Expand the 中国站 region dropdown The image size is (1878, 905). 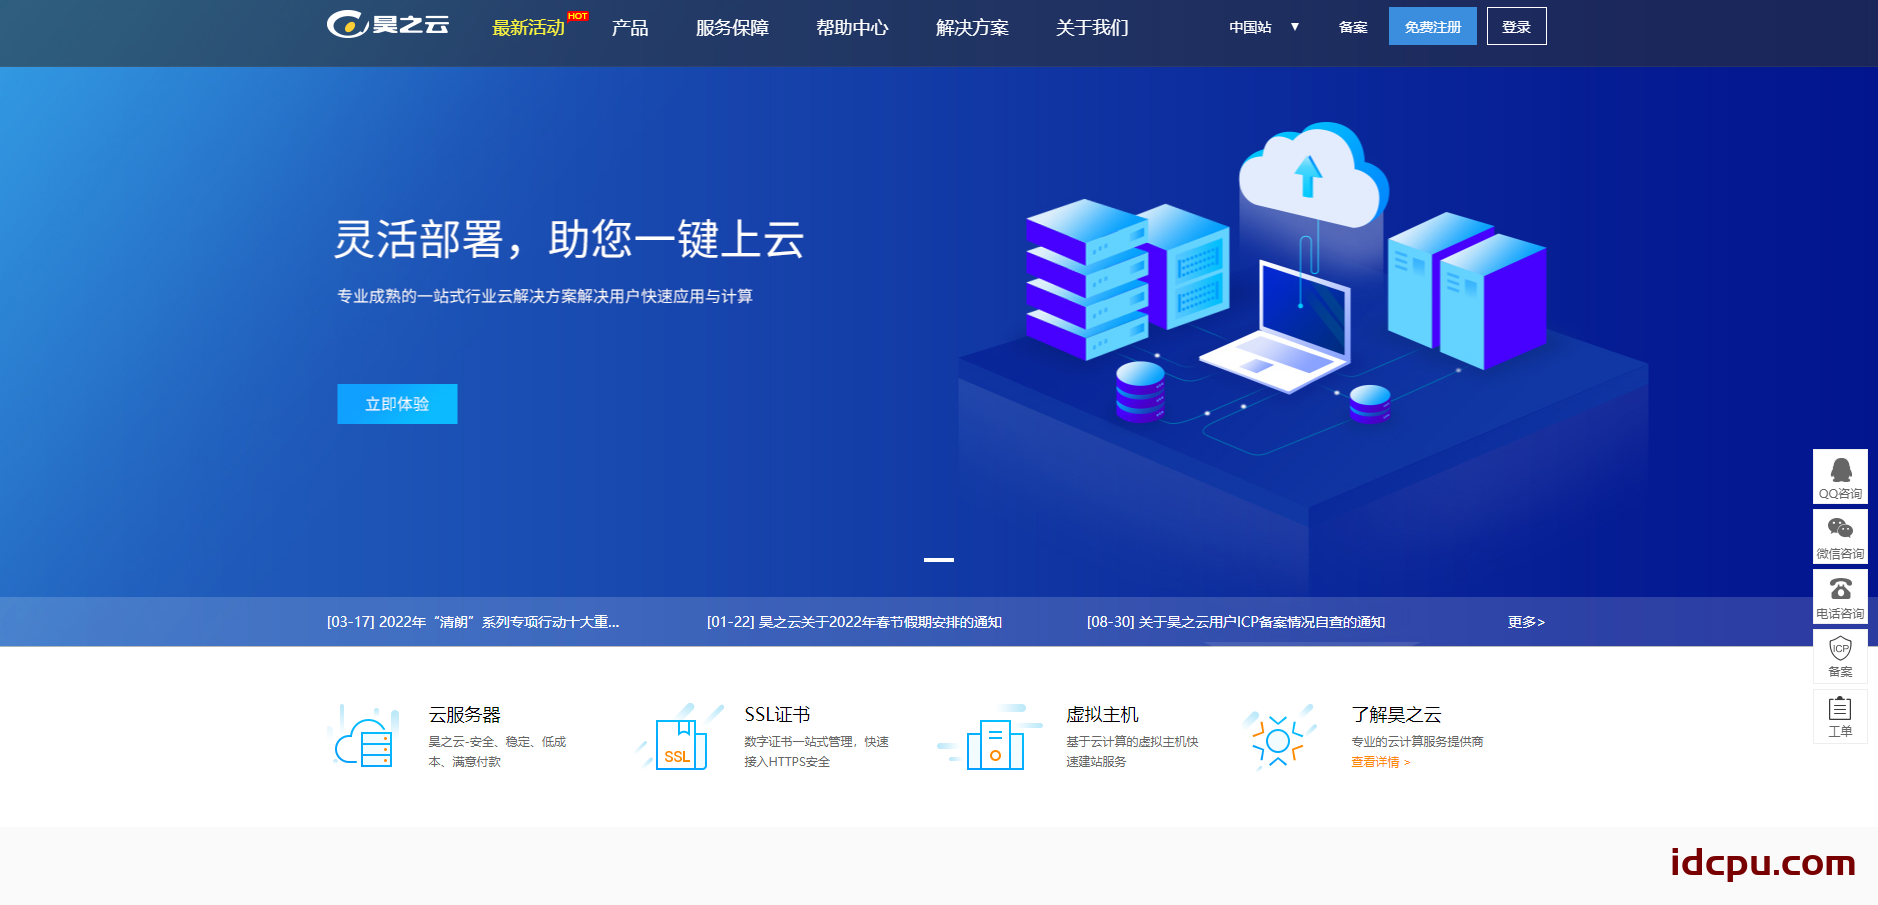pos(1264,27)
